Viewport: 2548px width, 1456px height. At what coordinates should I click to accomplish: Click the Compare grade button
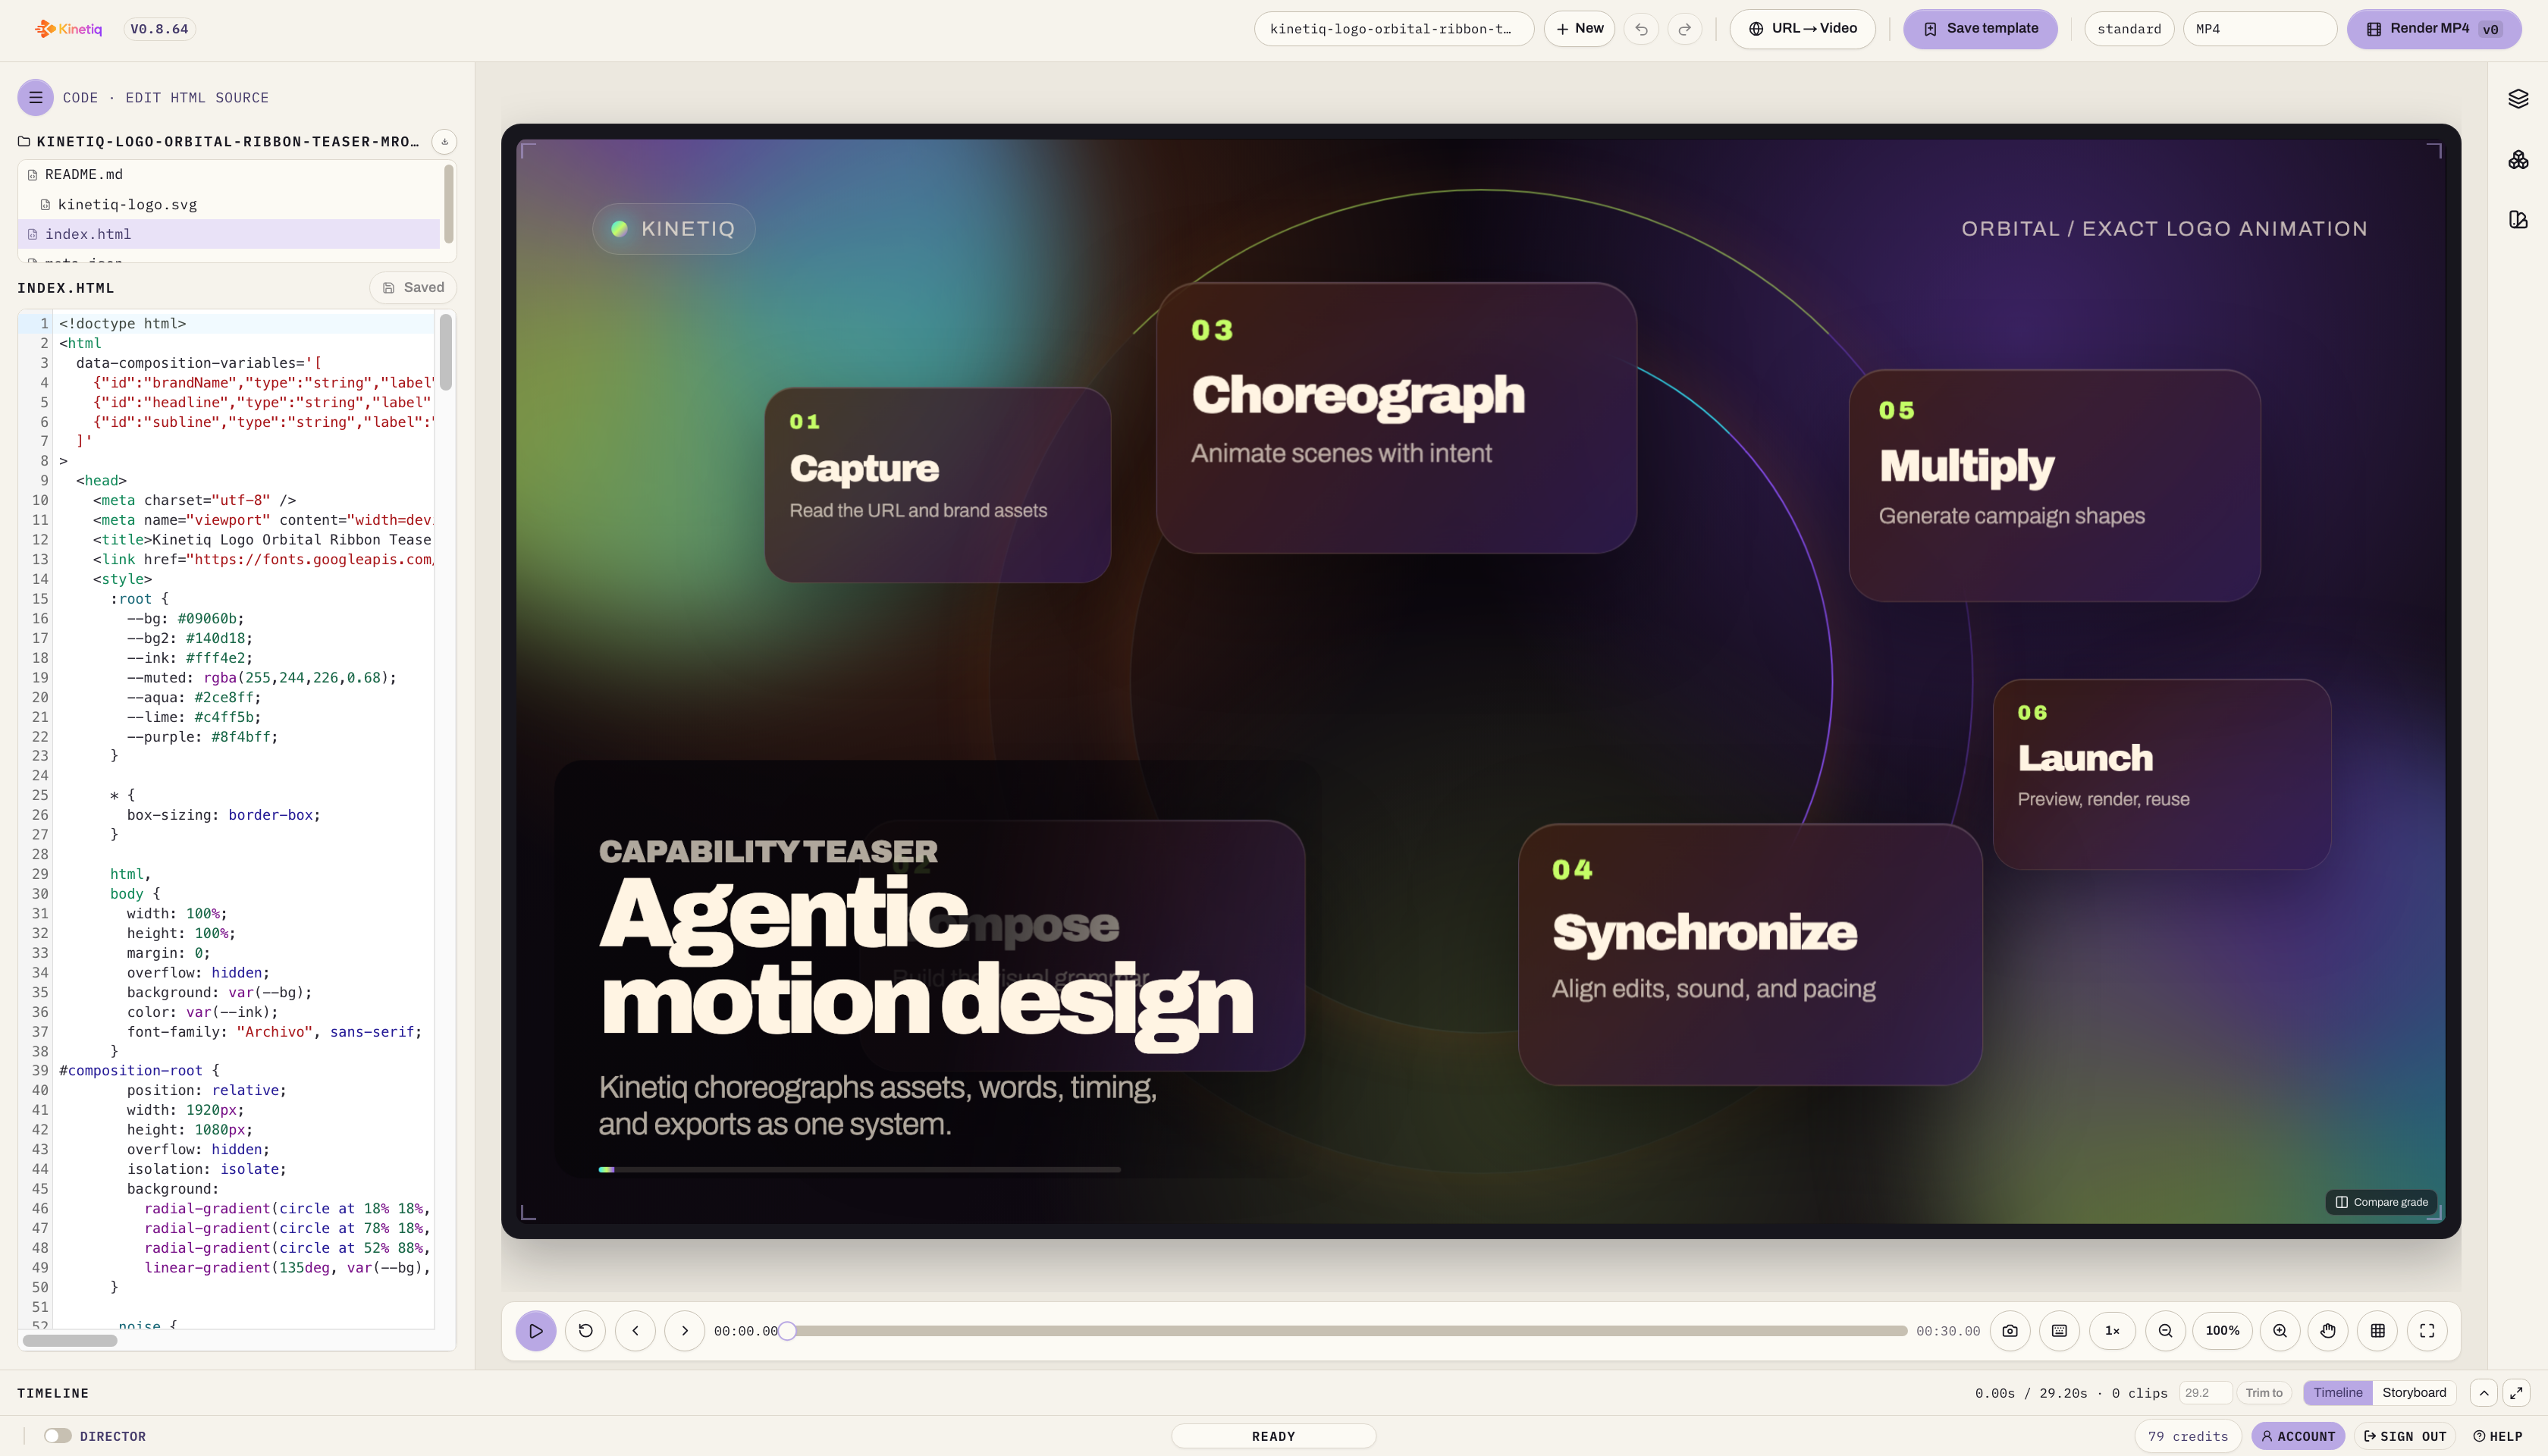[2381, 1202]
